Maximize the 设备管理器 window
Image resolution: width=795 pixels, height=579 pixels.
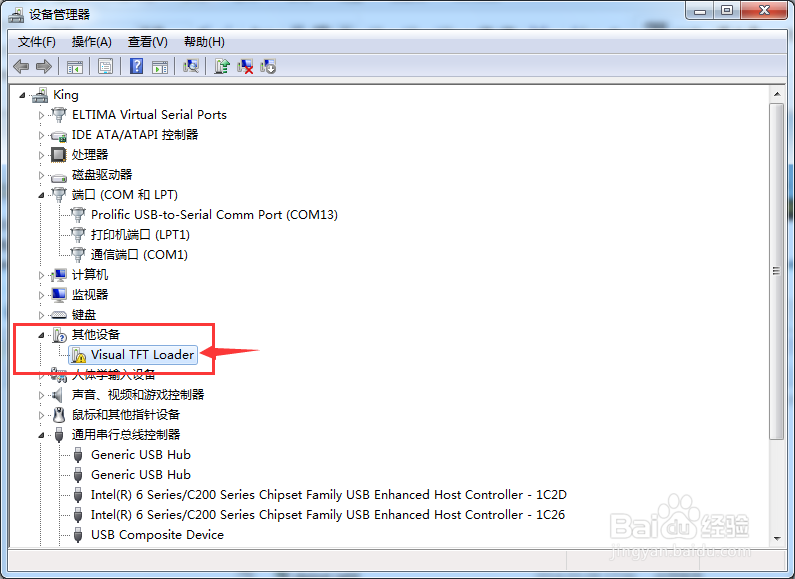pos(727,10)
